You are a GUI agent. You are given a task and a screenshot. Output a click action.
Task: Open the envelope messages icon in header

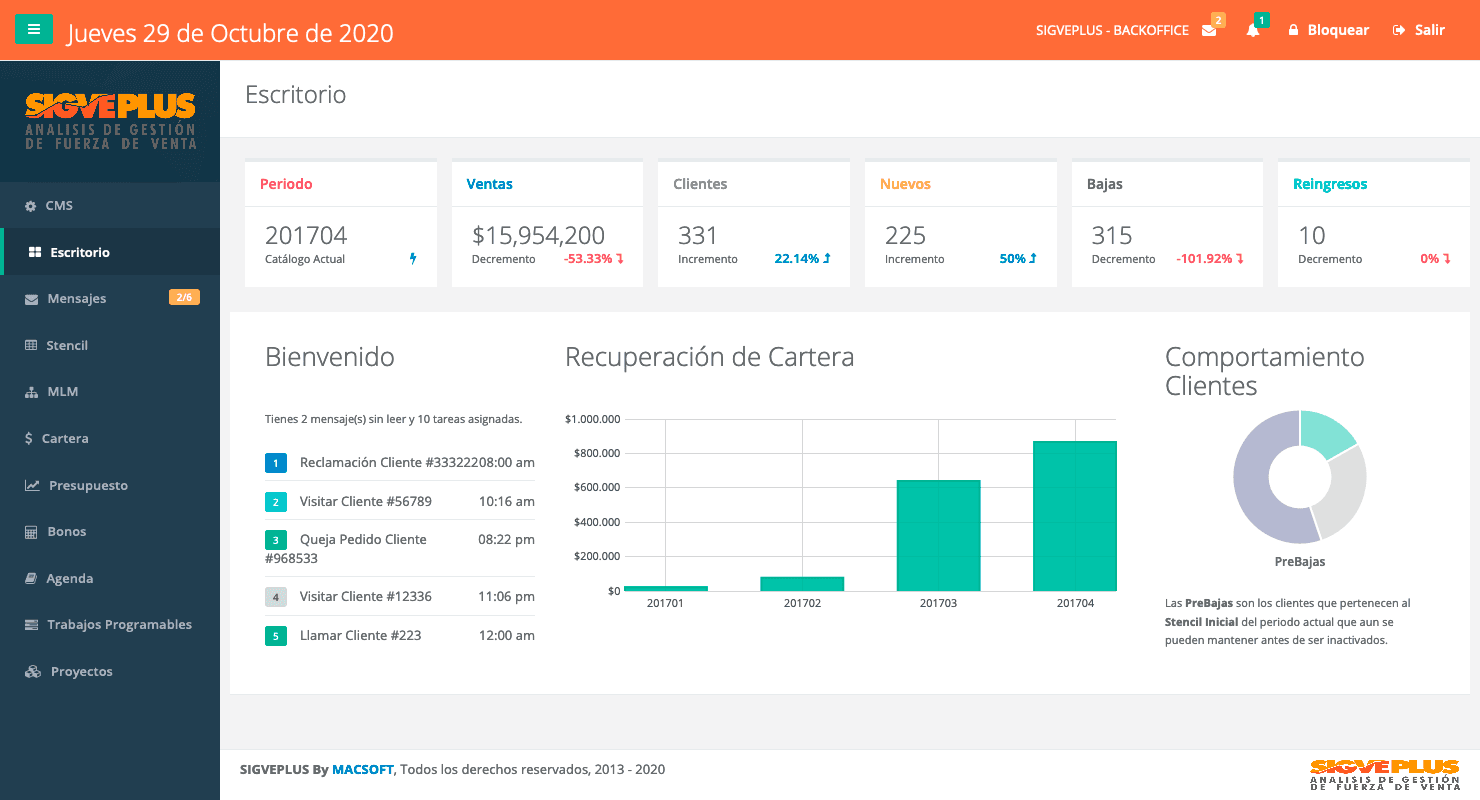click(x=1209, y=30)
